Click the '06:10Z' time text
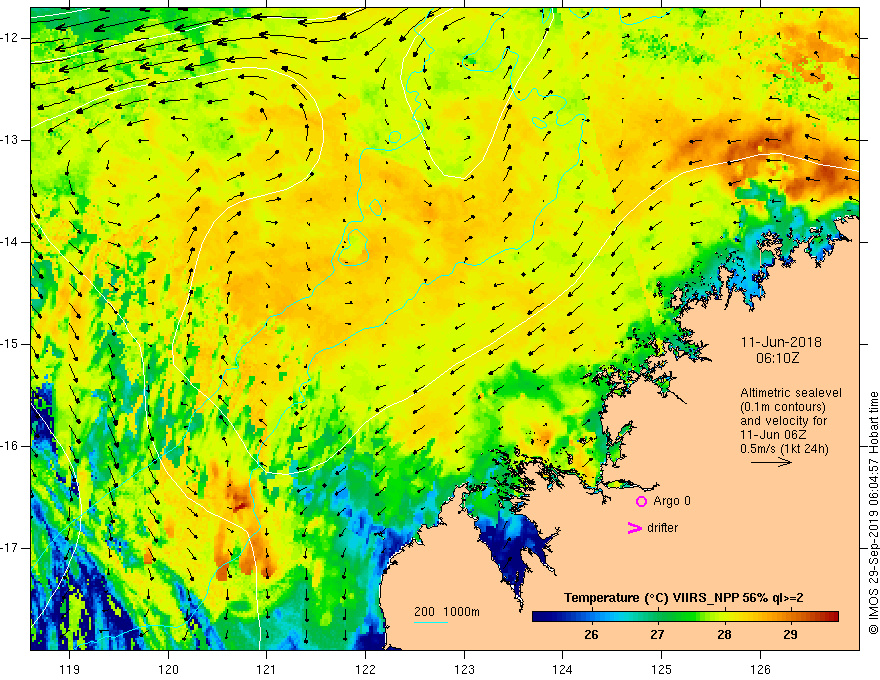The width and height of the screenshot is (880, 680). coord(777,358)
